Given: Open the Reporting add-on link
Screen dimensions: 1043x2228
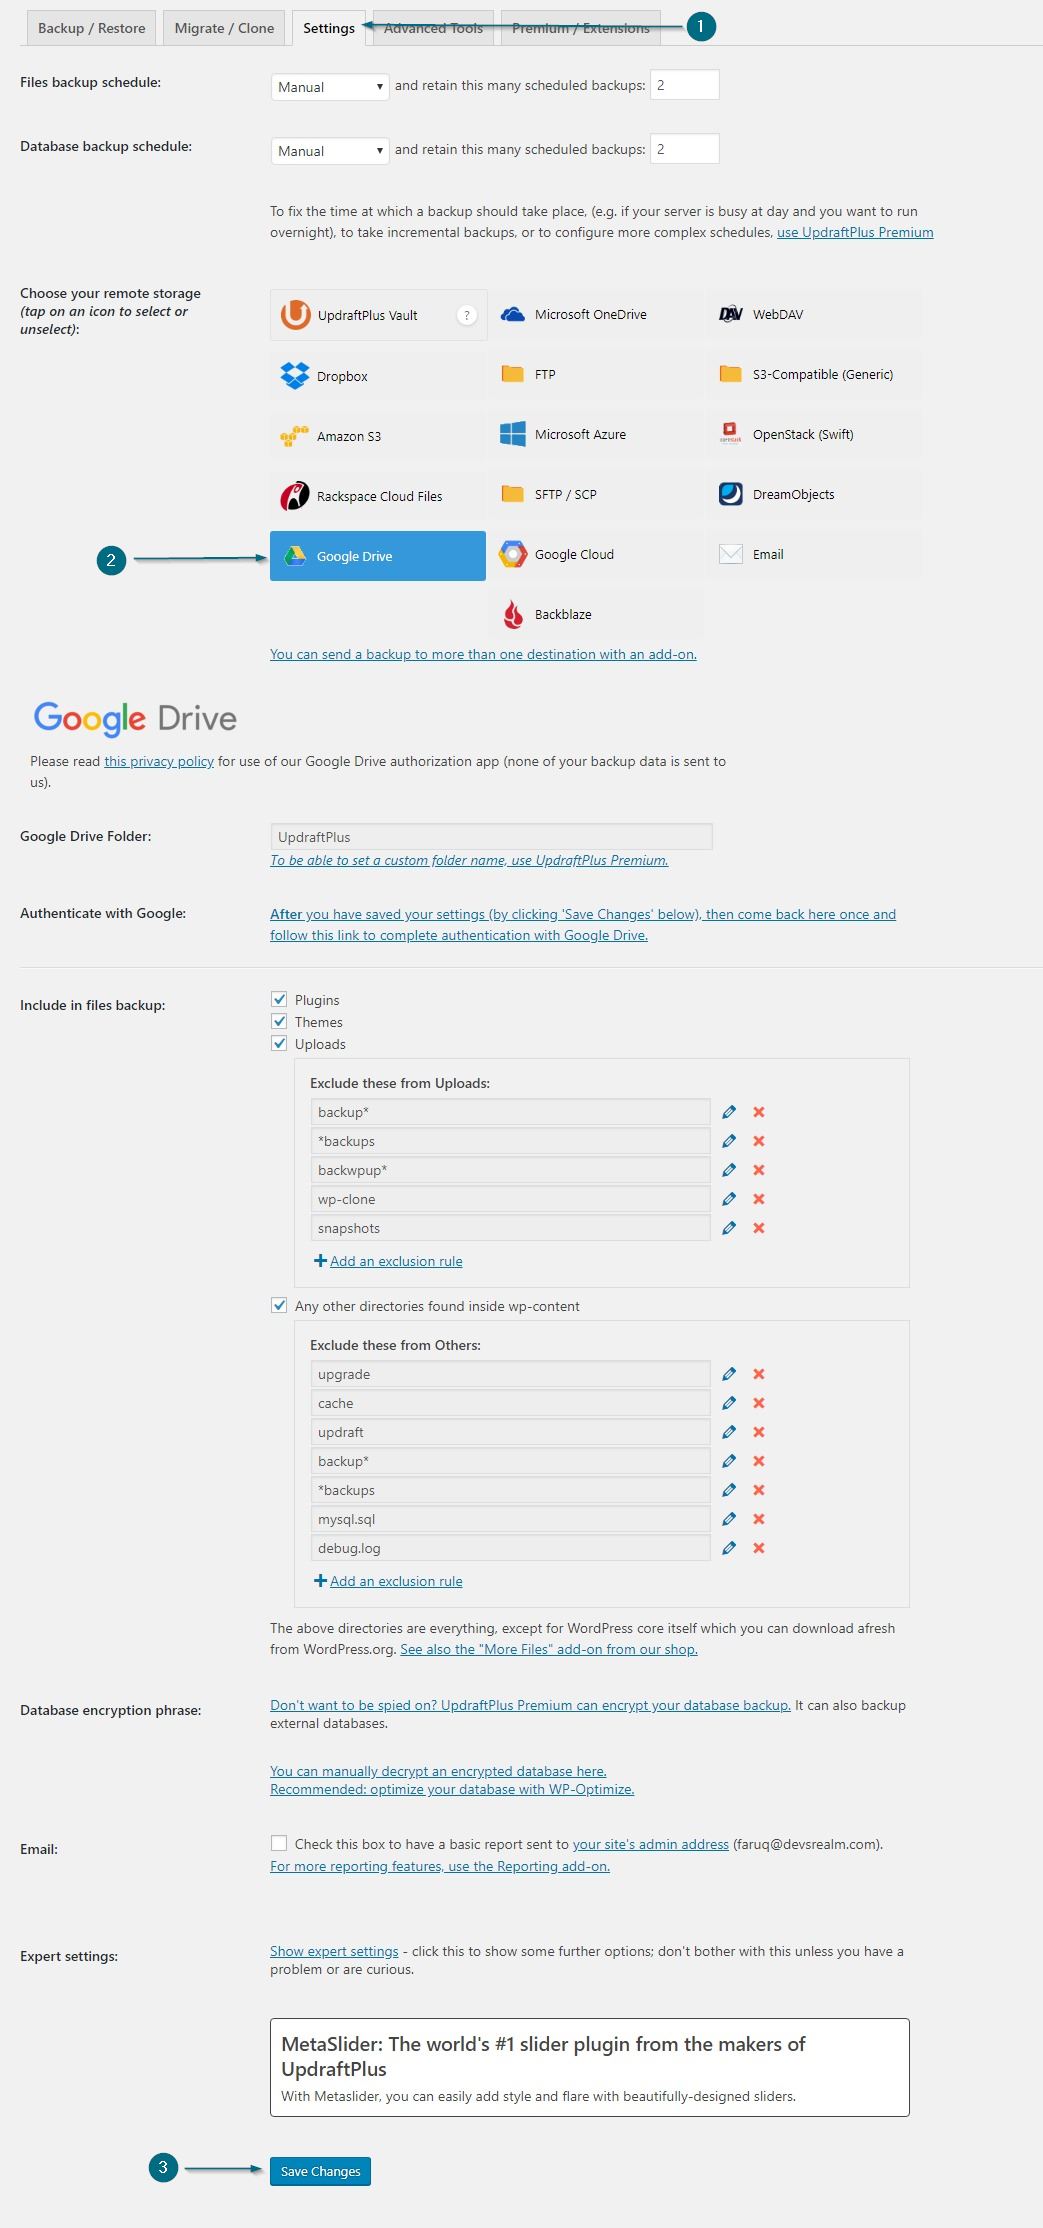Looking at the screenshot, I should tap(440, 1866).
